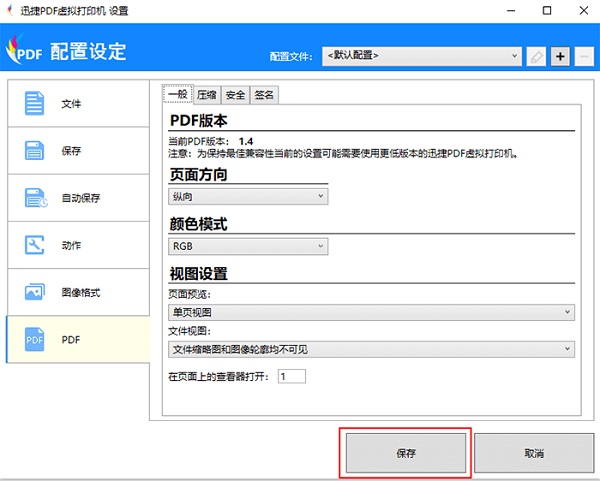This screenshot has height=481, width=600.
Task: Click the 保存 floppy disk icon in sidebar
Action: tap(34, 150)
